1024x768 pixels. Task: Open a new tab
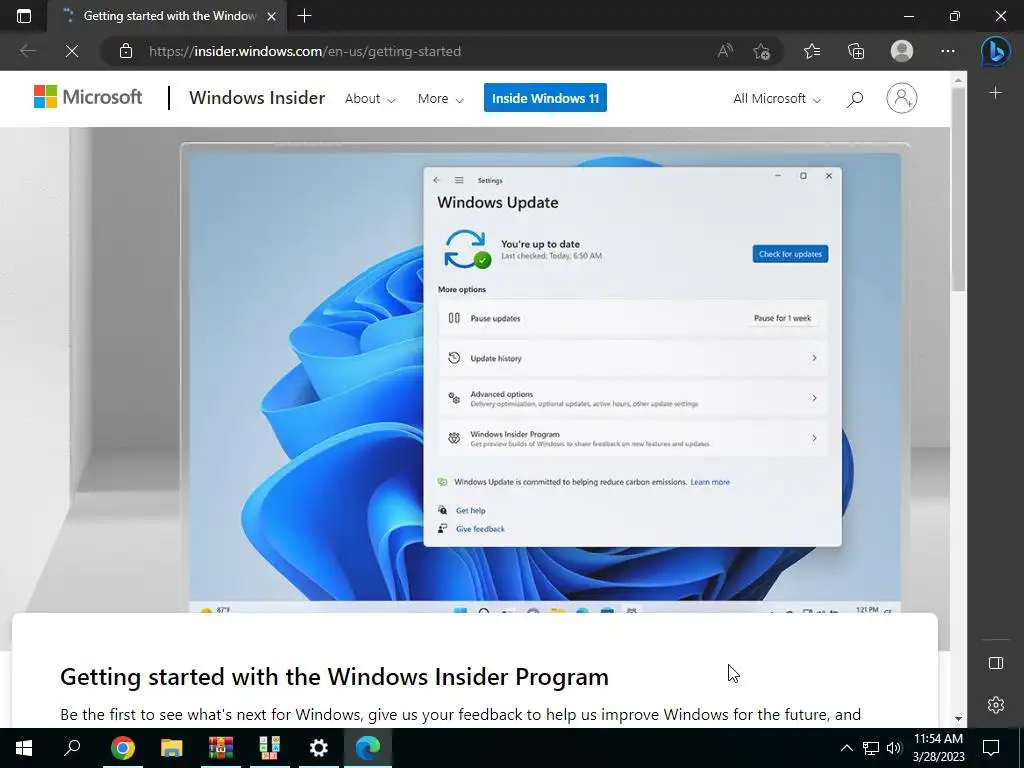pos(304,16)
